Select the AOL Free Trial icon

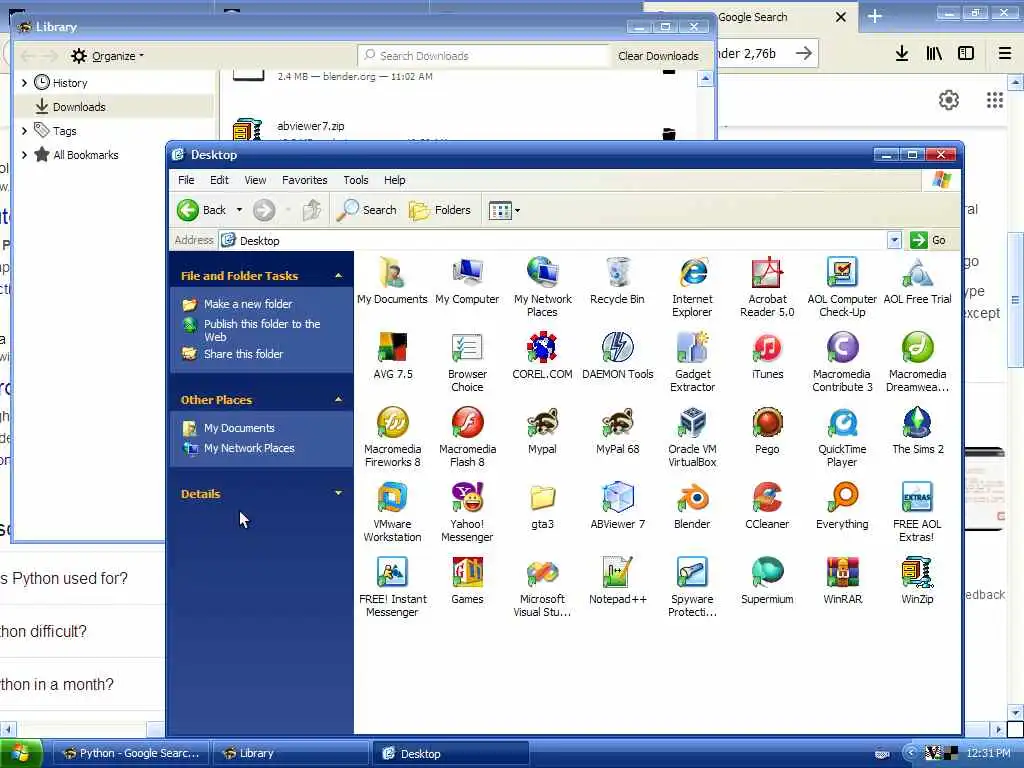pos(917,281)
